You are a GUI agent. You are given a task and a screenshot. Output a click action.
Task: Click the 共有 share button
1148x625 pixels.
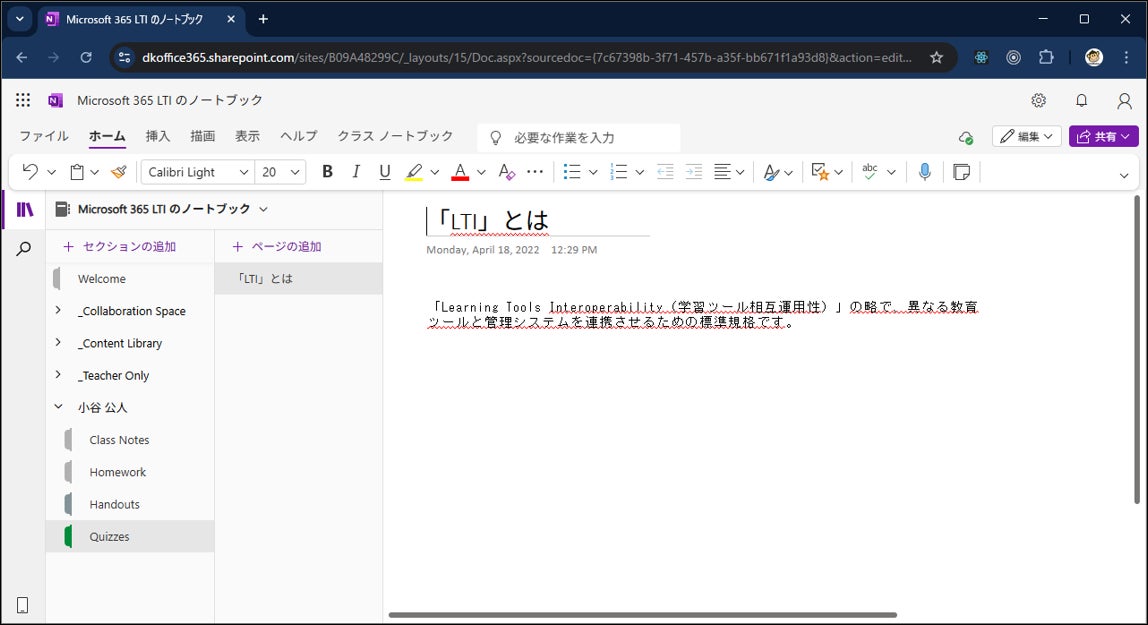point(1103,137)
